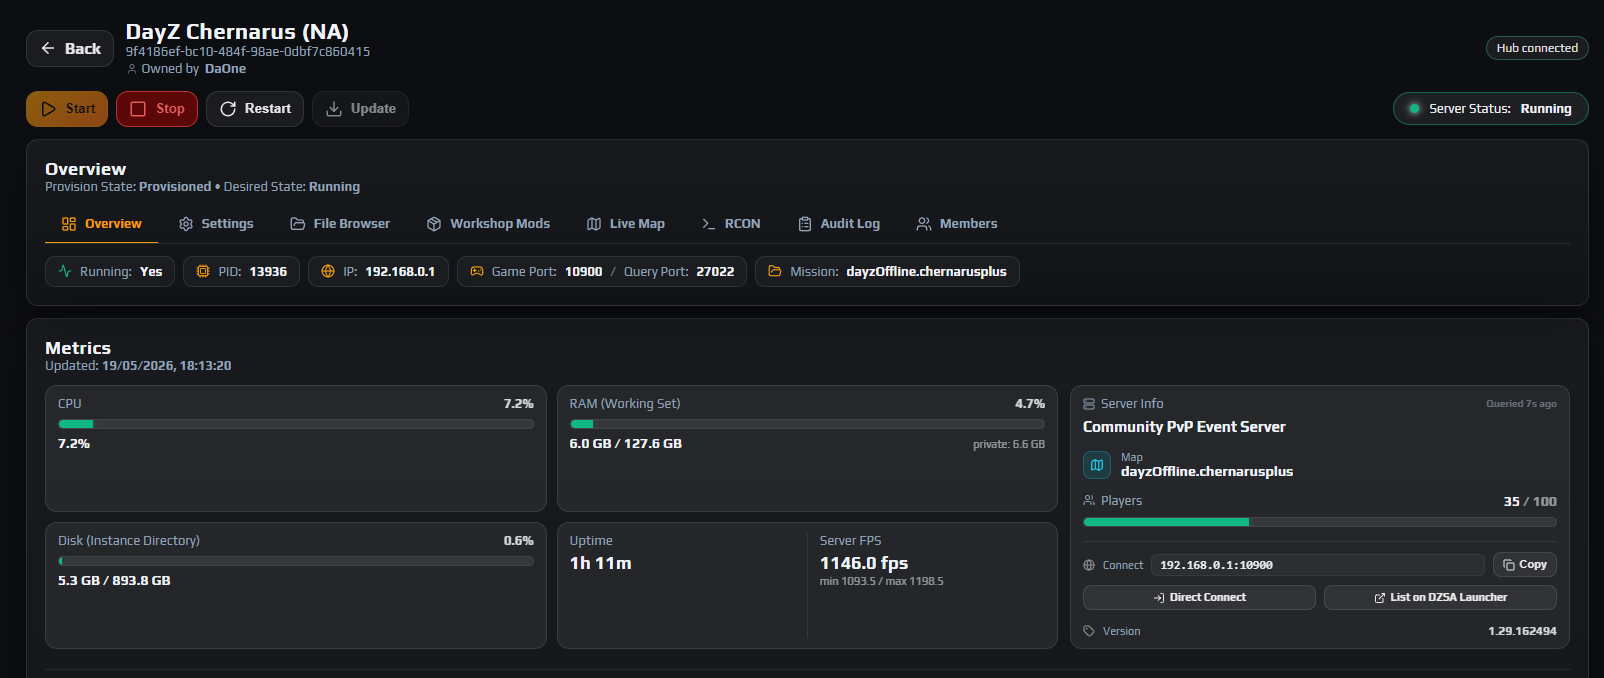View the Members tab
The height and width of the screenshot is (678, 1604).
point(957,224)
